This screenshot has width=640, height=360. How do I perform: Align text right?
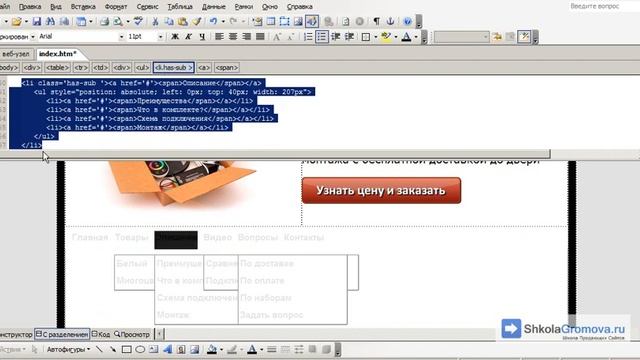pos(246,37)
